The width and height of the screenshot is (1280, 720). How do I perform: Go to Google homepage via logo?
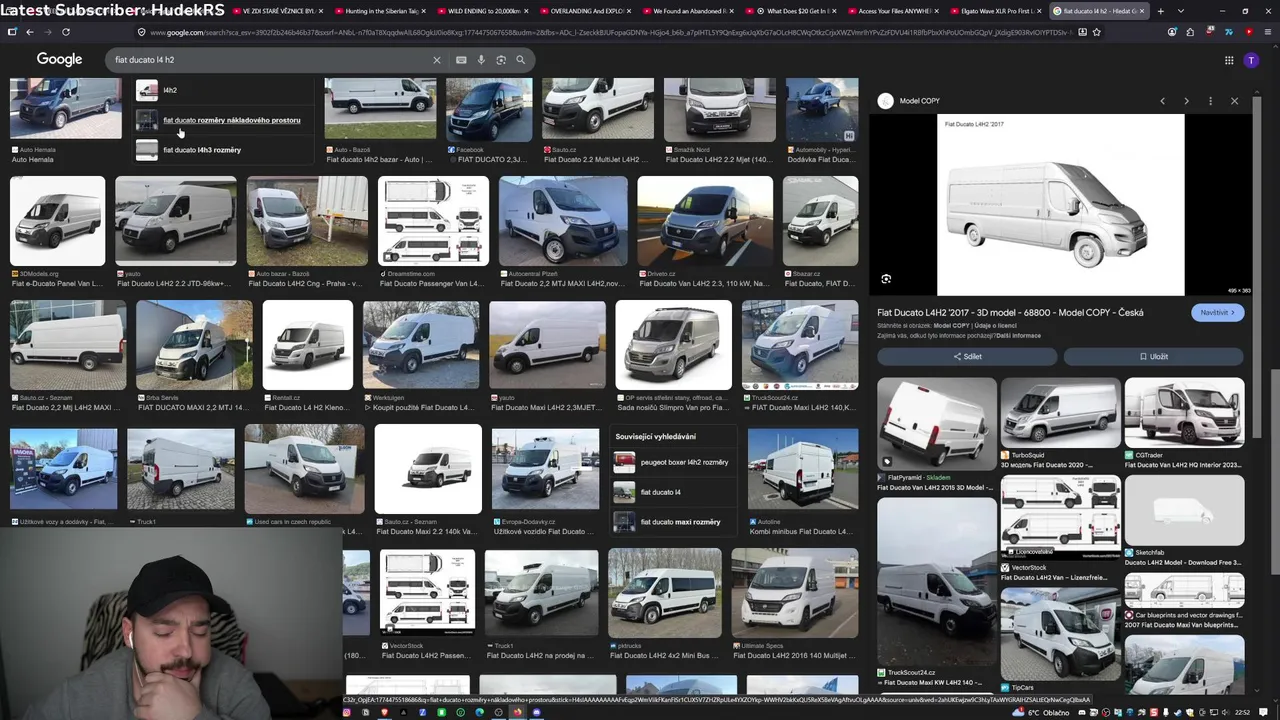coord(59,60)
